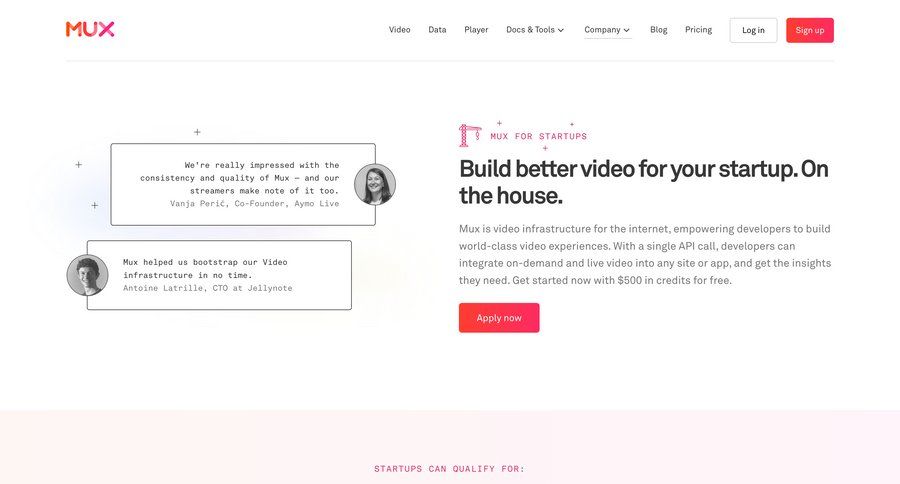Open the Video nav item
Image resolution: width=900 pixels, height=484 pixels.
[x=399, y=30]
